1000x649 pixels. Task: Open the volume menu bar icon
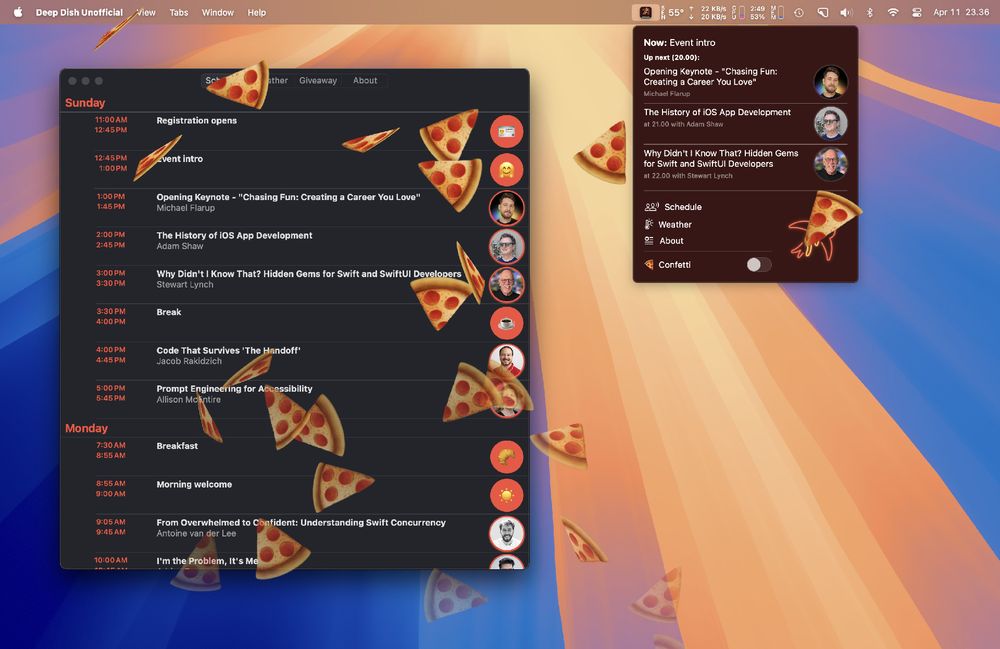click(x=846, y=12)
